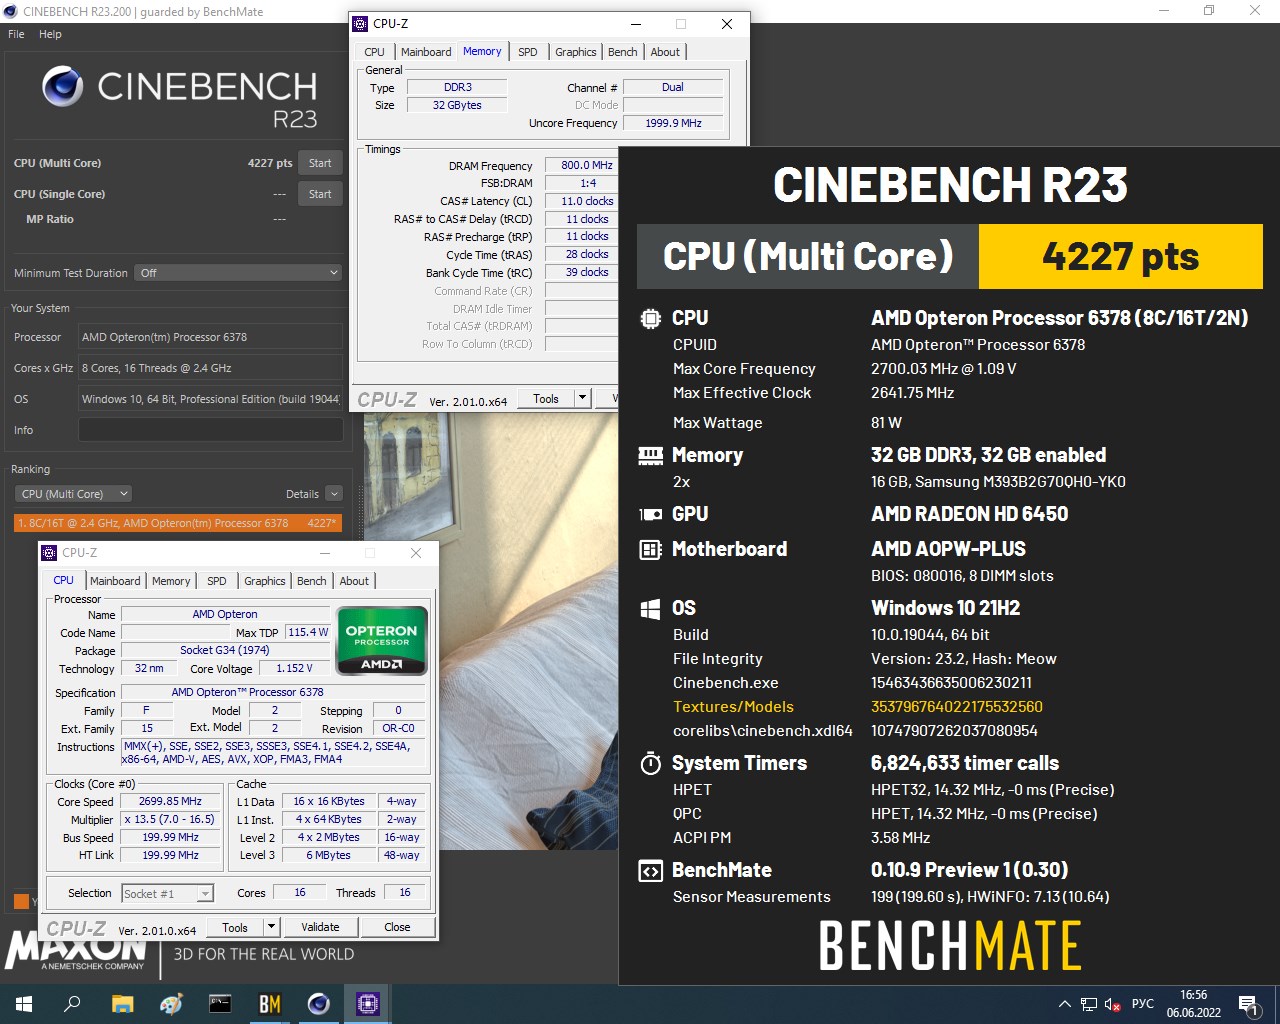
Task: Open Minimum Test Duration dropdown
Action: point(239,273)
